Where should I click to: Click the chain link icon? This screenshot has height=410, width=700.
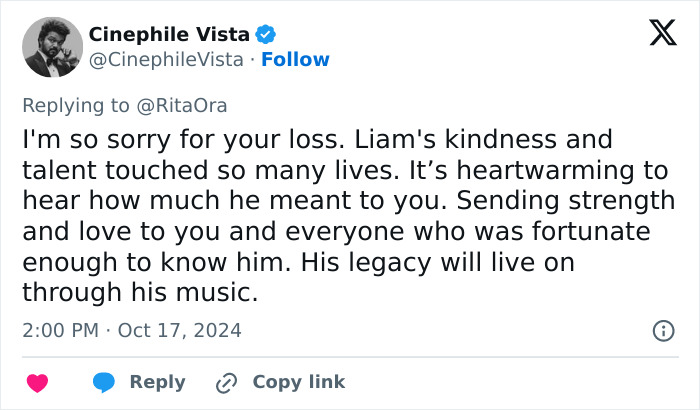226,383
